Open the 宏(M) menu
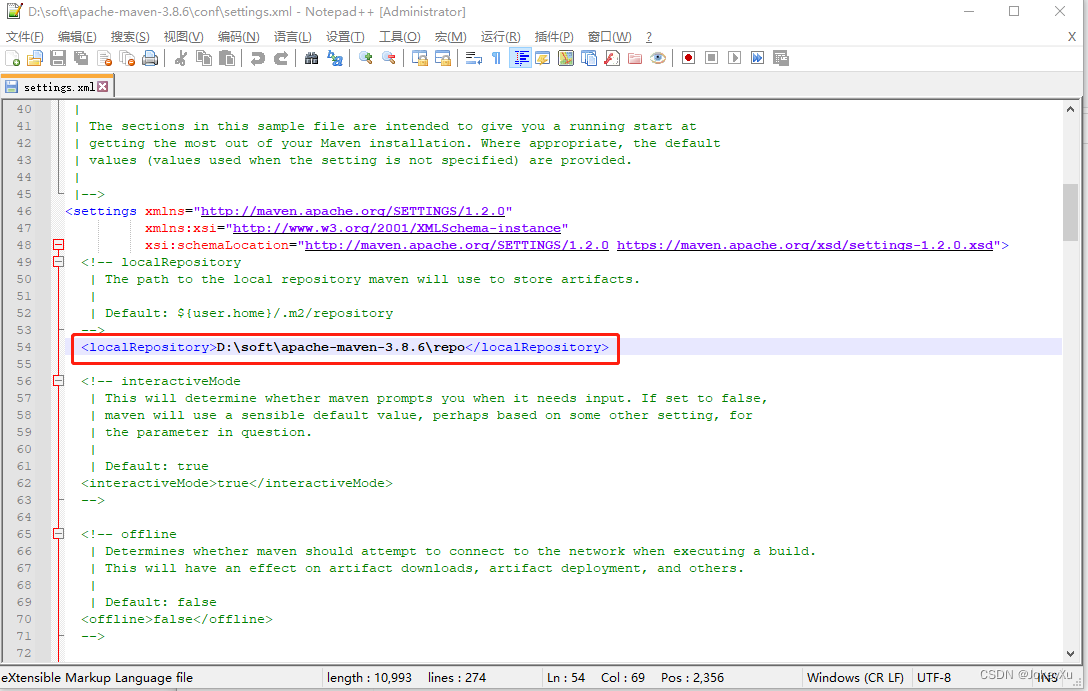The width and height of the screenshot is (1088, 691). click(450, 37)
